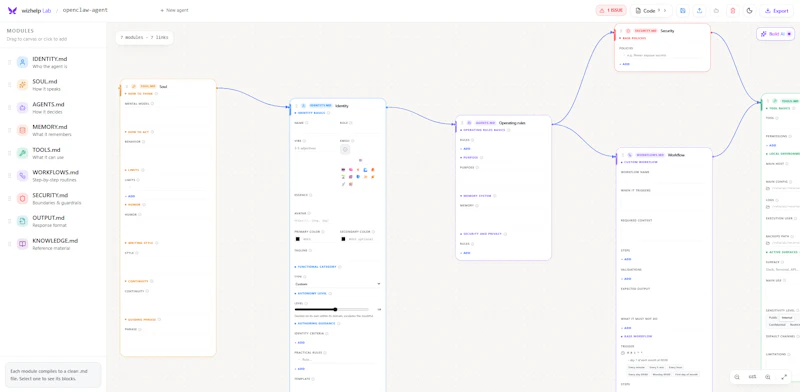Open the Secondary Color swatch
Viewport: 800px width, 392px height.
pos(343,239)
